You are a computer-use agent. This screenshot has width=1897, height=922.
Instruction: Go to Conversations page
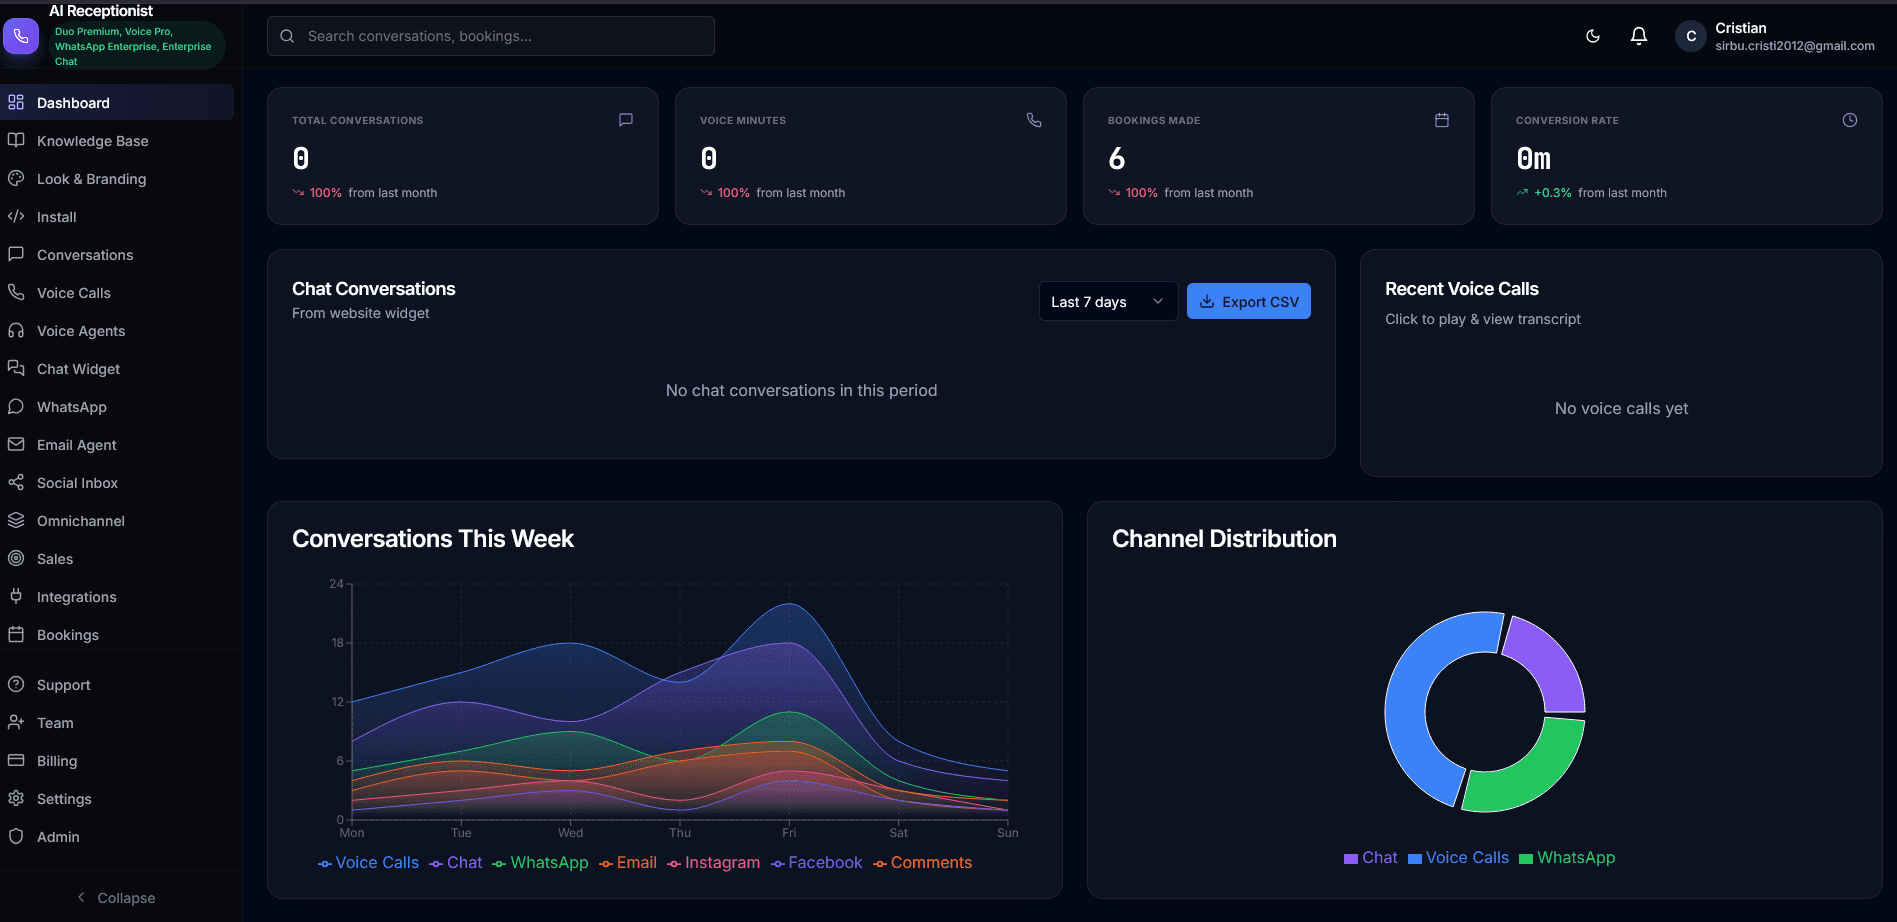click(117, 254)
